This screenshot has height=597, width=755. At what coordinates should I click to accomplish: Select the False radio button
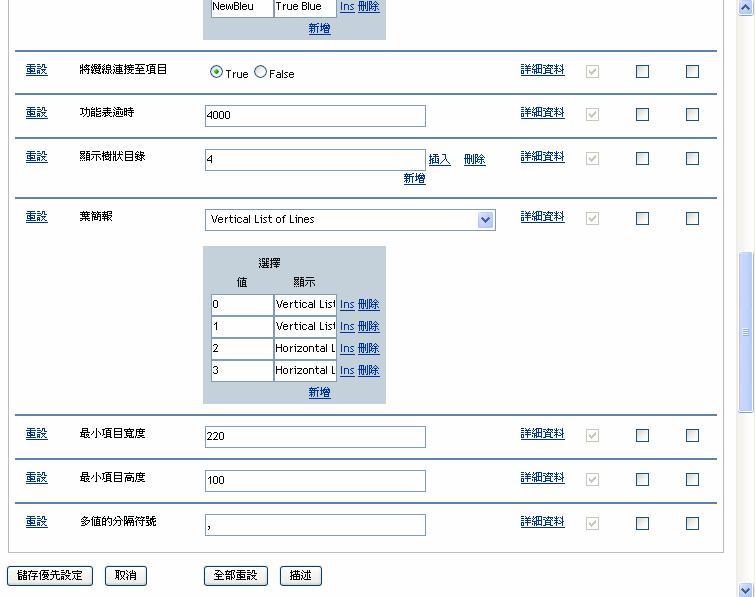tap(261, 73)
